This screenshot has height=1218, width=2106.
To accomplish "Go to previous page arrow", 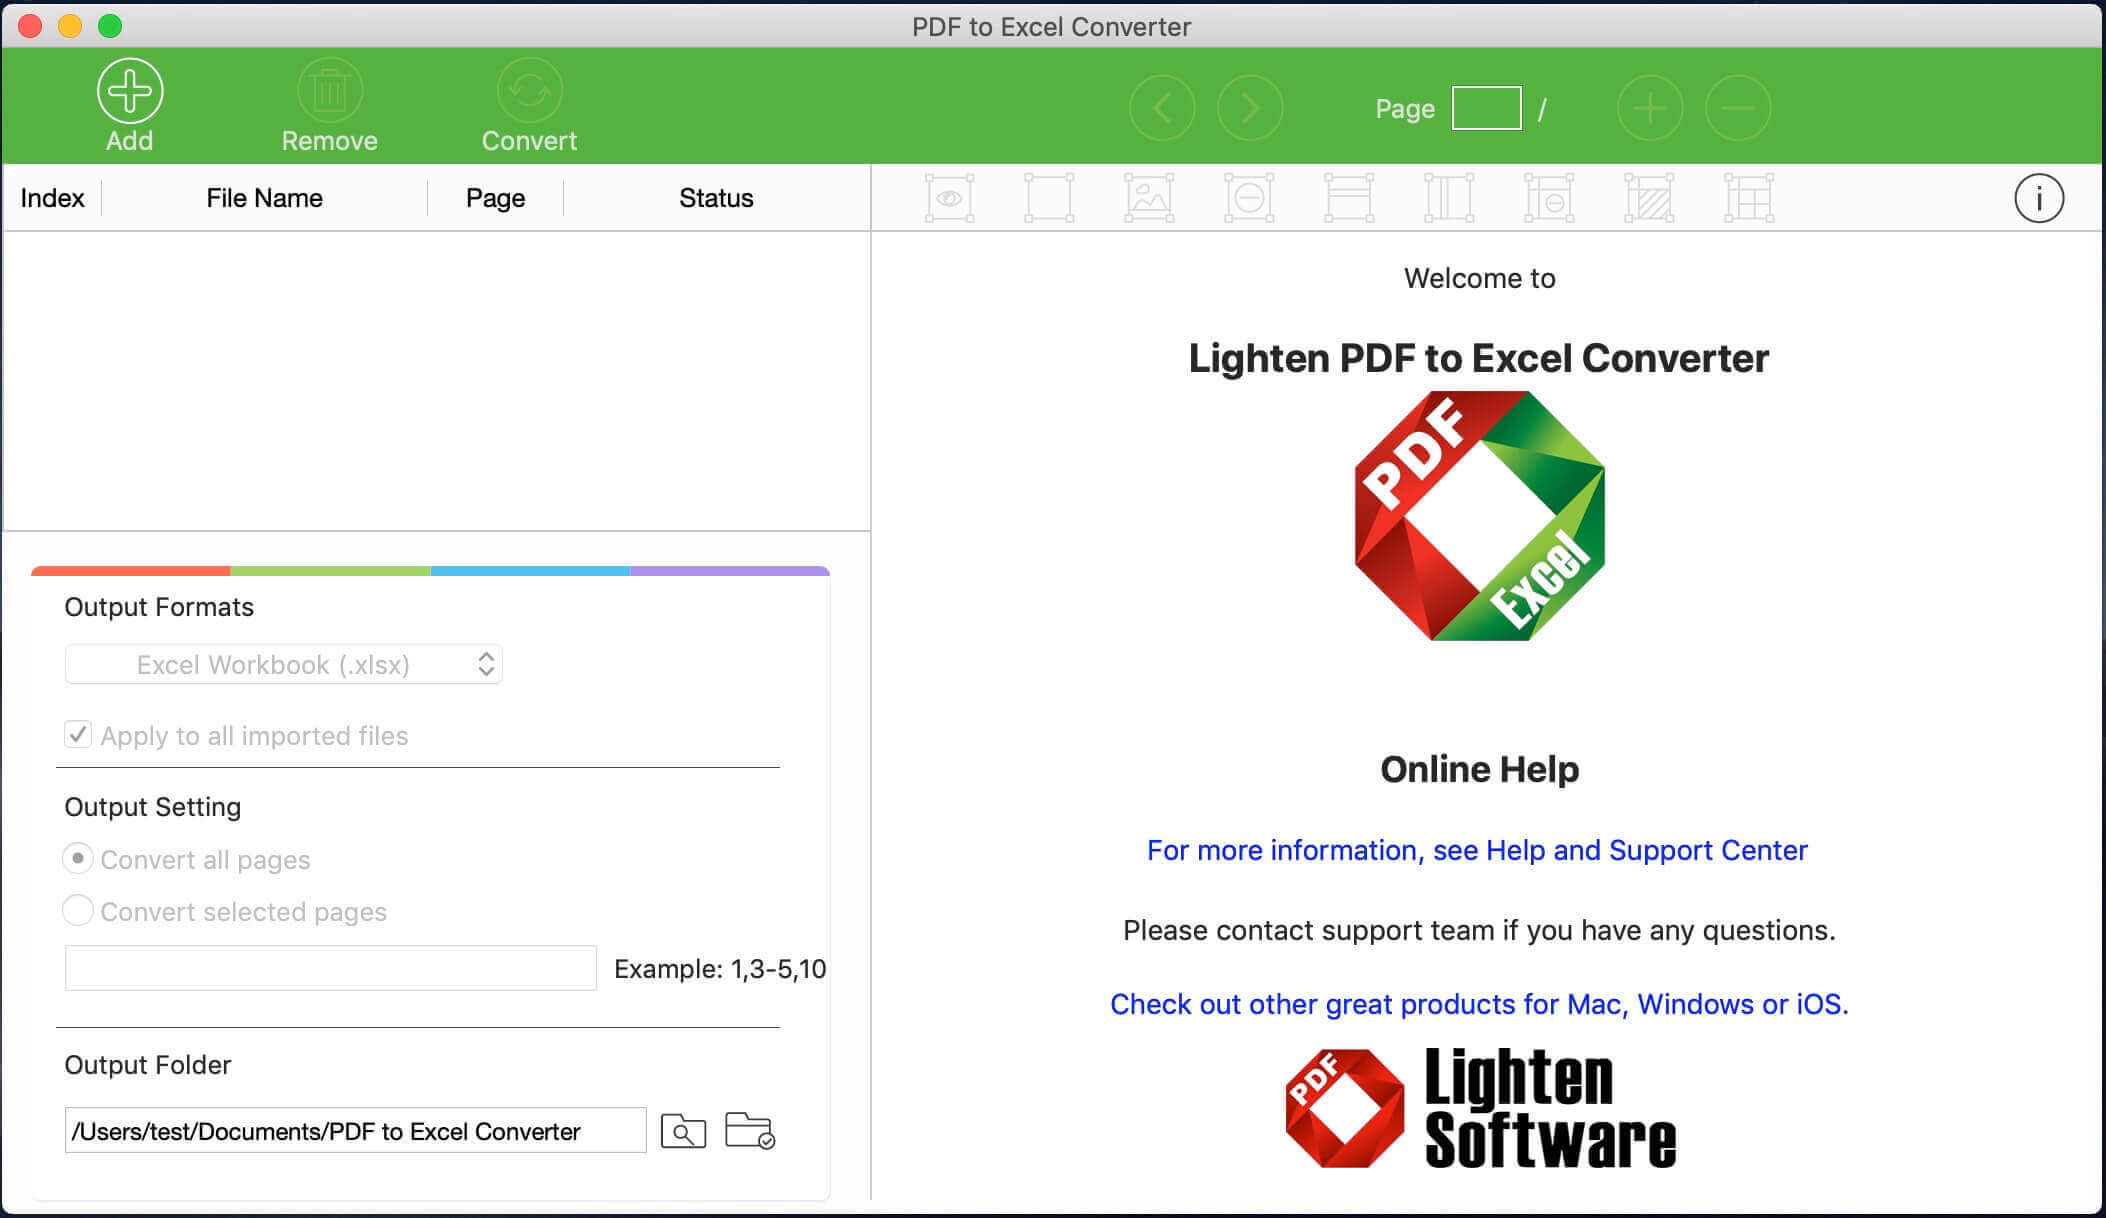I will point(1162,108).
